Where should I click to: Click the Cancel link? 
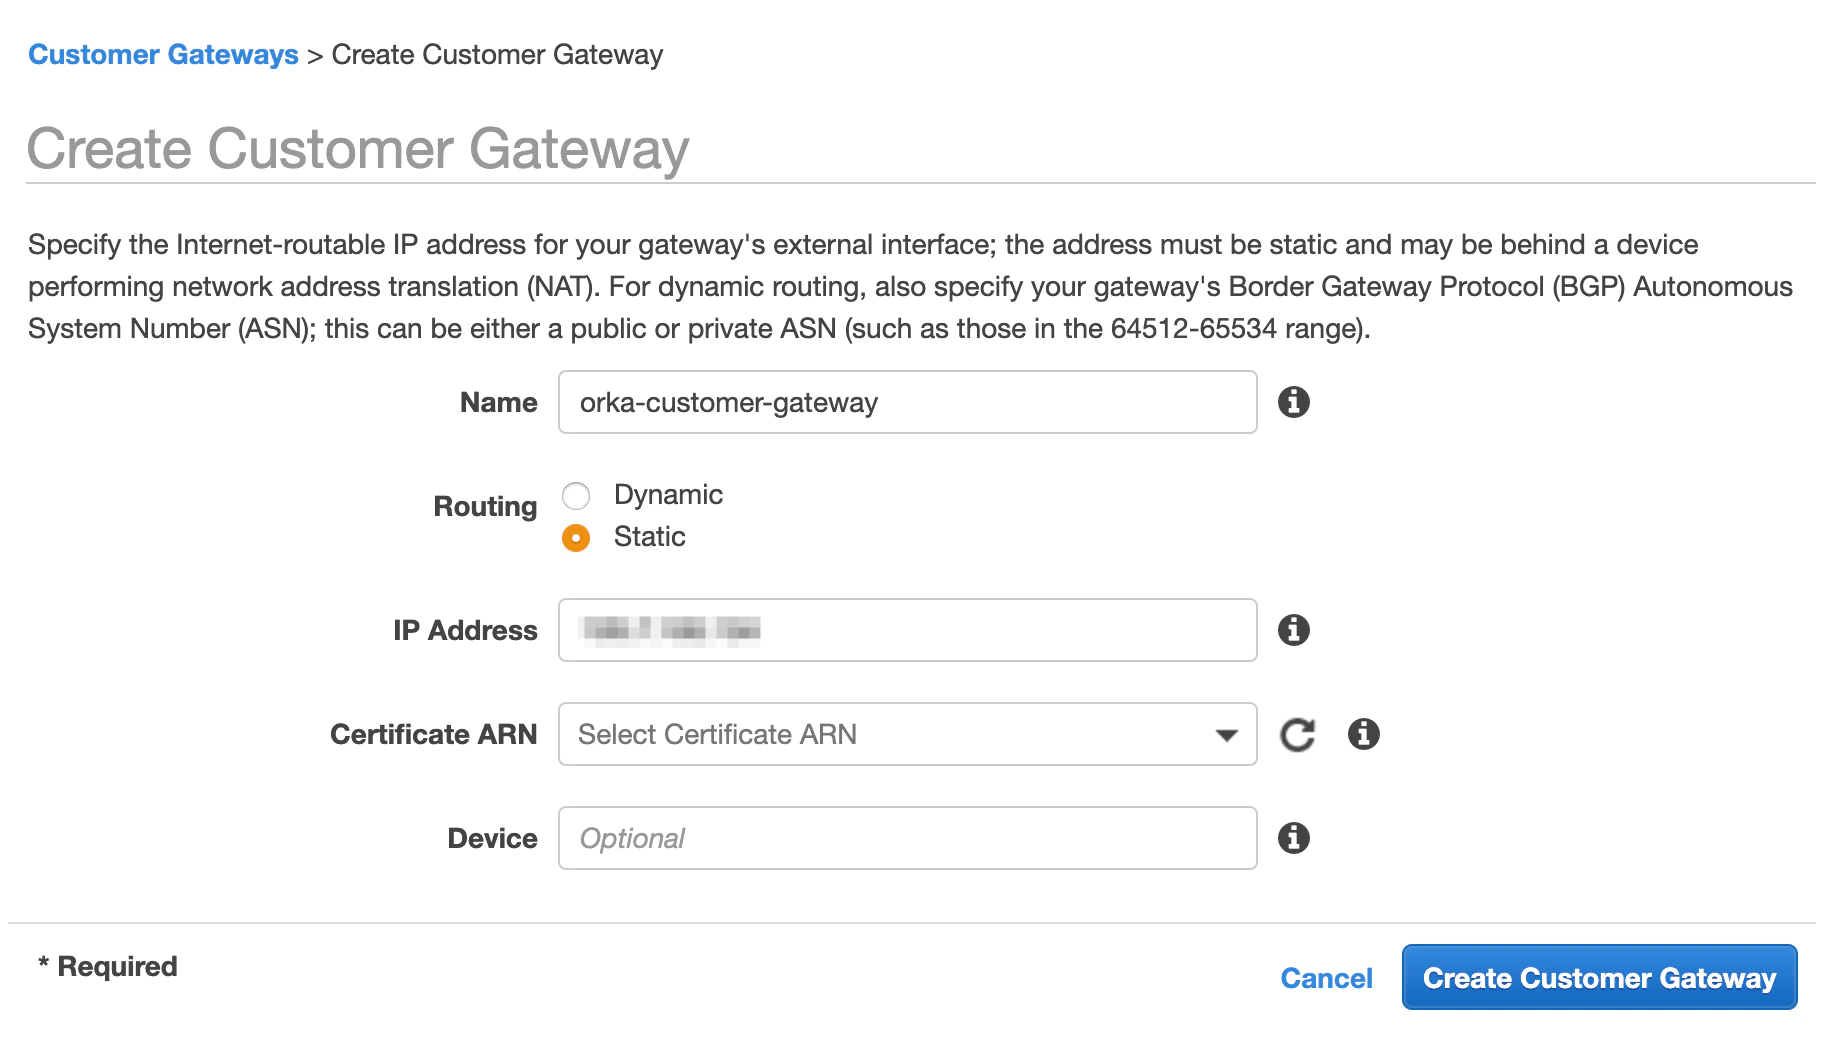(x=1325, y=978)
